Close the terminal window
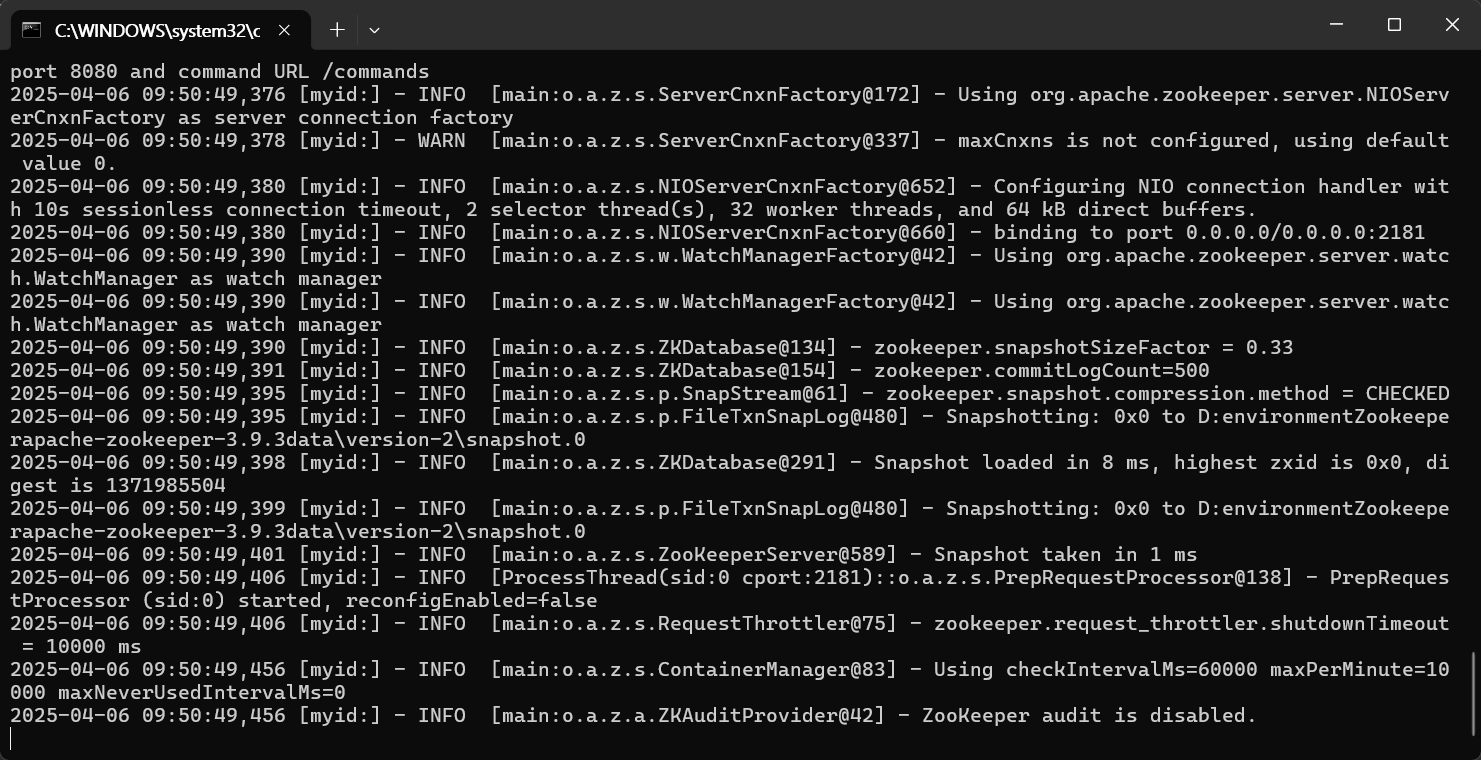Image resolution: width=1481 pixels, height=760 pixels. tap(1452, 25)
